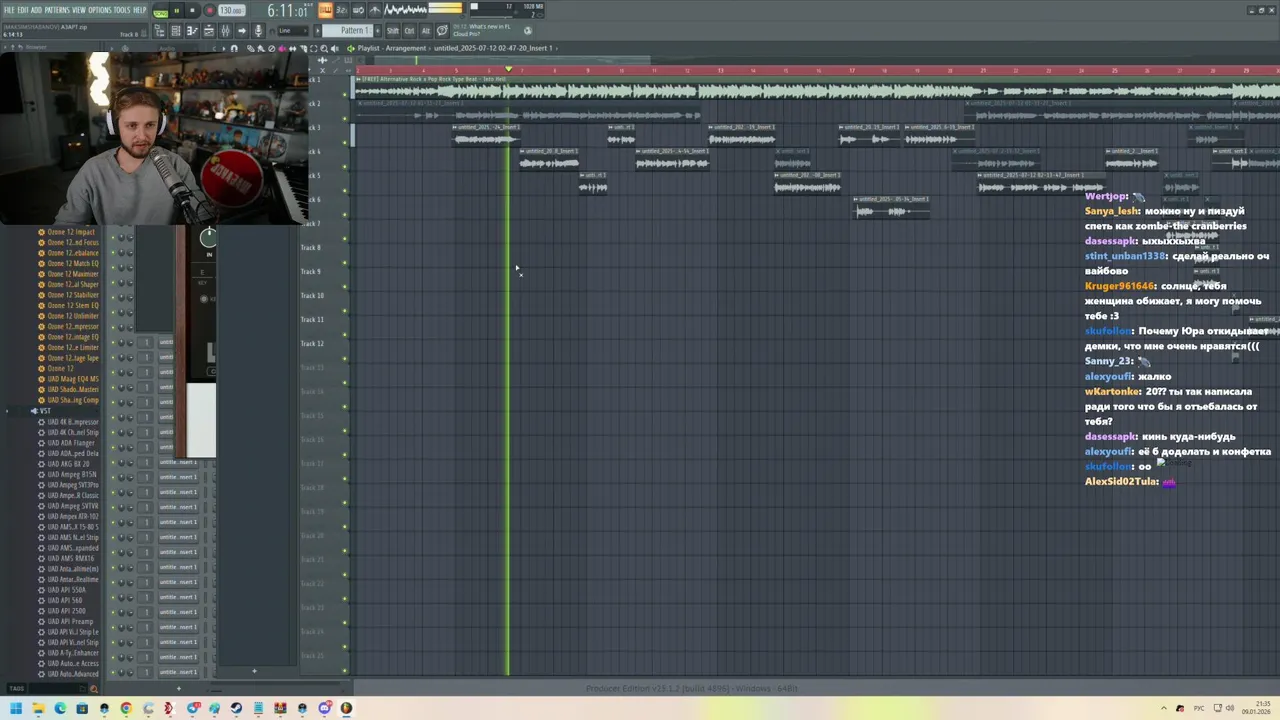1280x720 pixels.
Task: Open the HELP menu
Action: [139, 10]
